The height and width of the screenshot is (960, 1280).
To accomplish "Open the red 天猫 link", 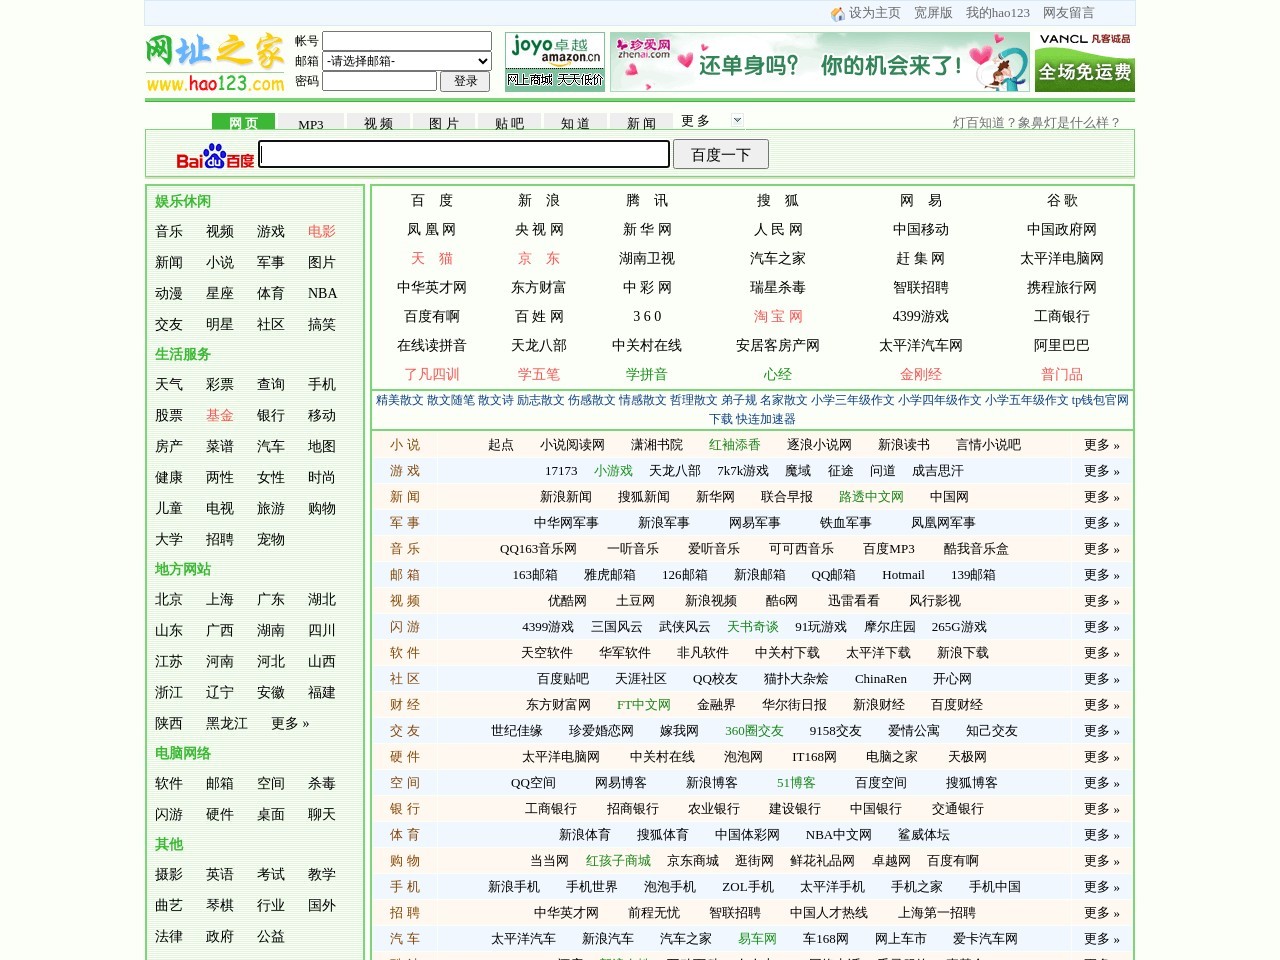I will pos(432,259).
